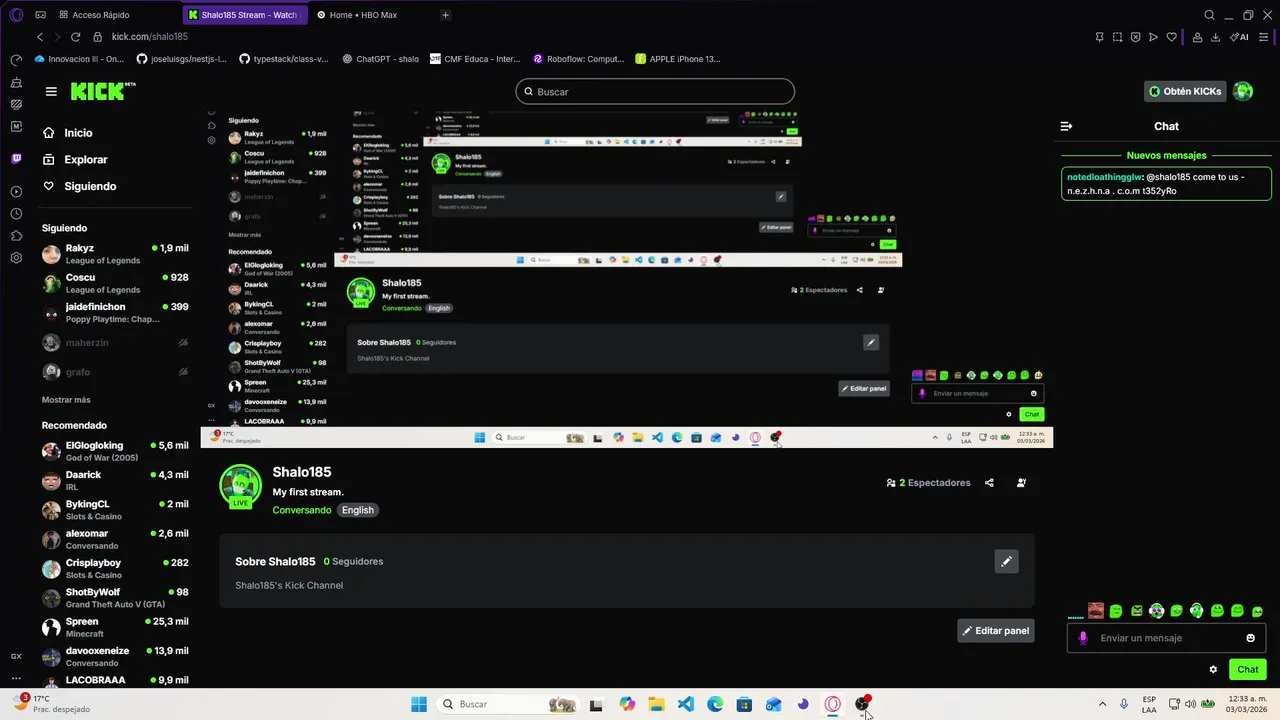Screen dimensions: 1280x720
Task: Click the user icon beside share
Action: [1021, 483]
